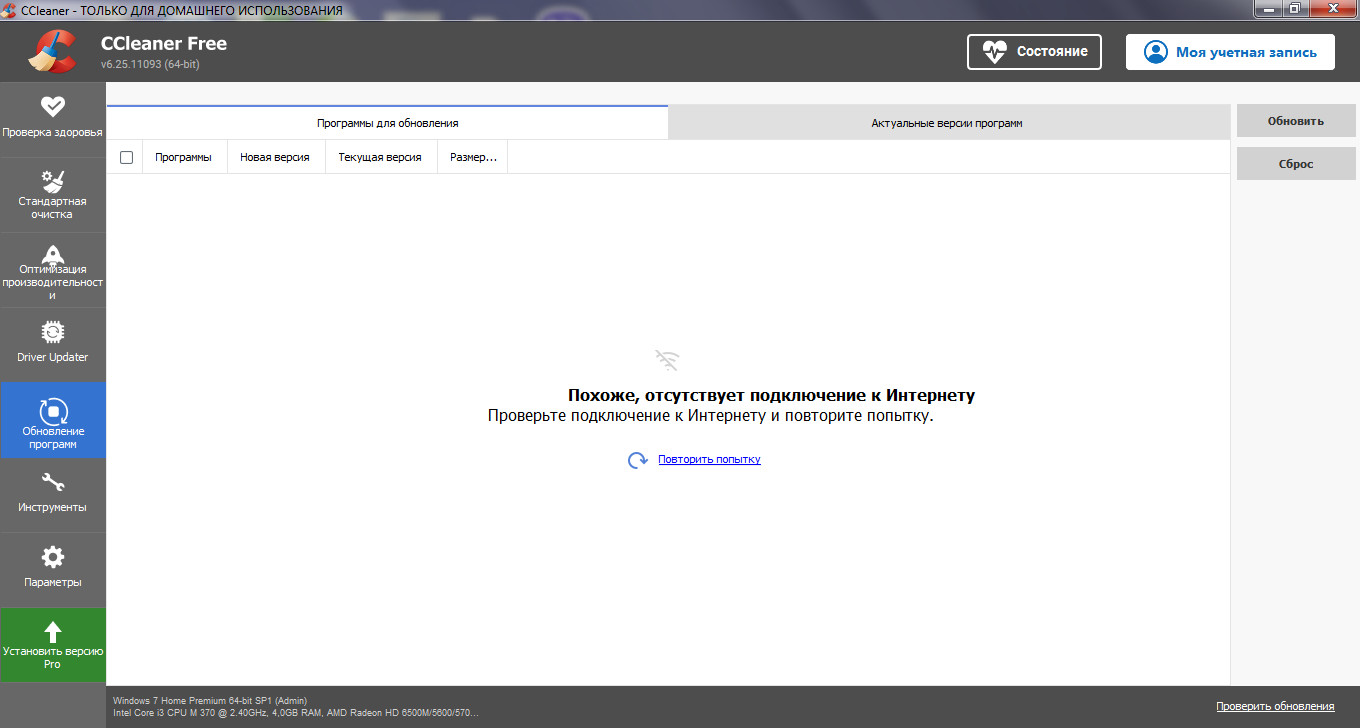1360x728 pixels.
Task: Open Инструменты wrench icon
Action: (x=53, y=483)
